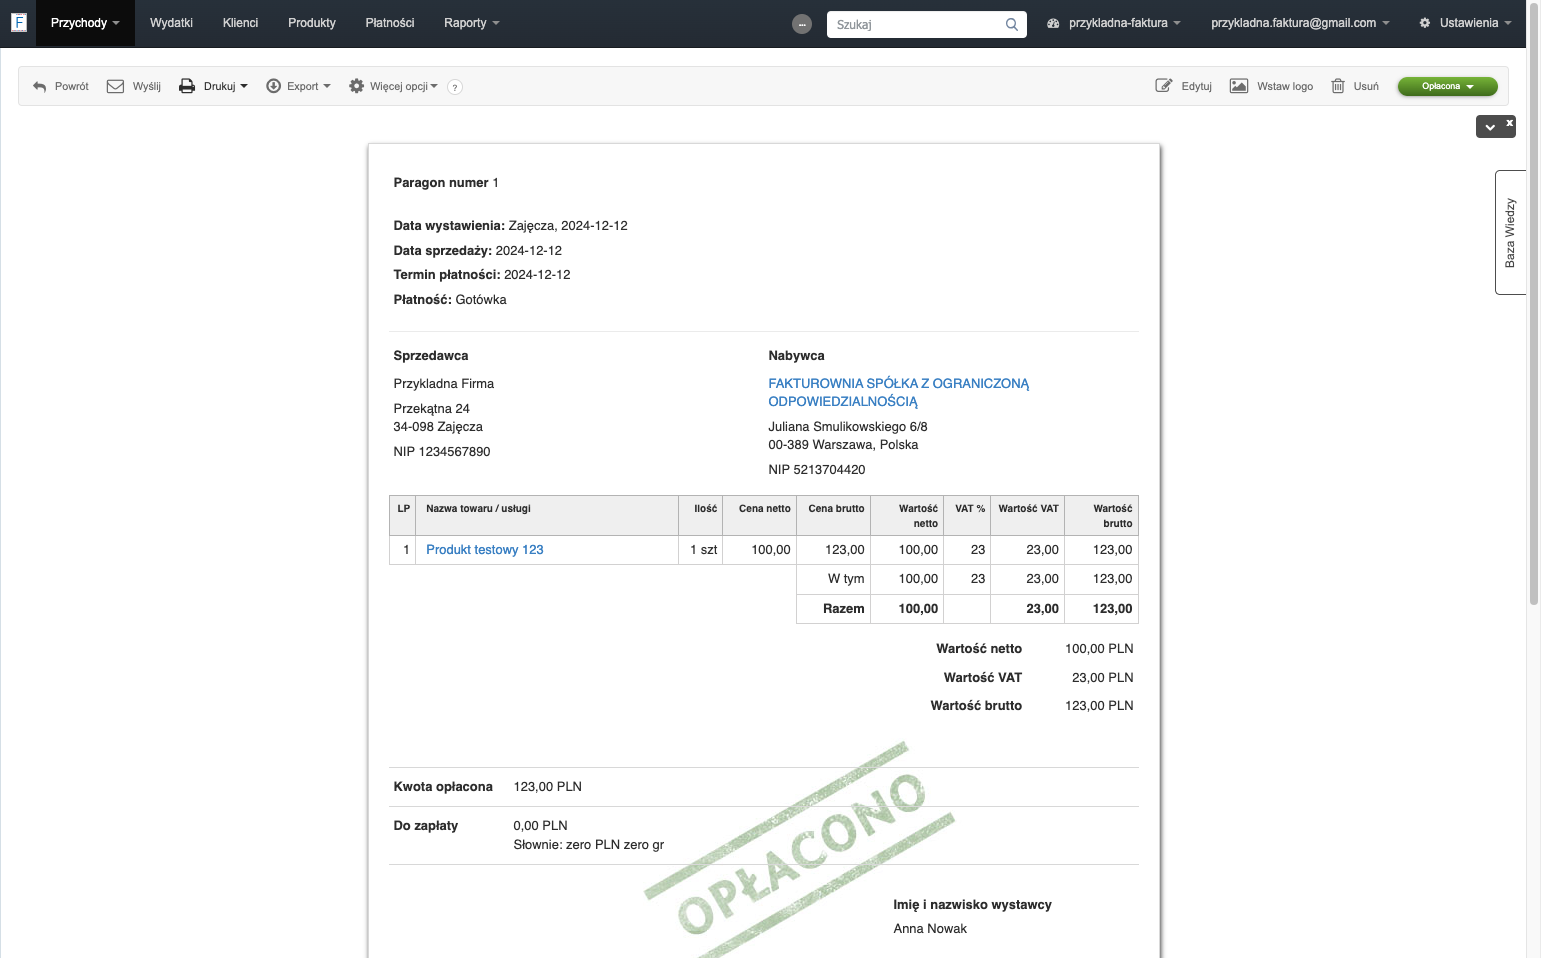Open the Płatności menu
Screen dimensions: 1541x958
pyautogui.click(x=390, y=23)
